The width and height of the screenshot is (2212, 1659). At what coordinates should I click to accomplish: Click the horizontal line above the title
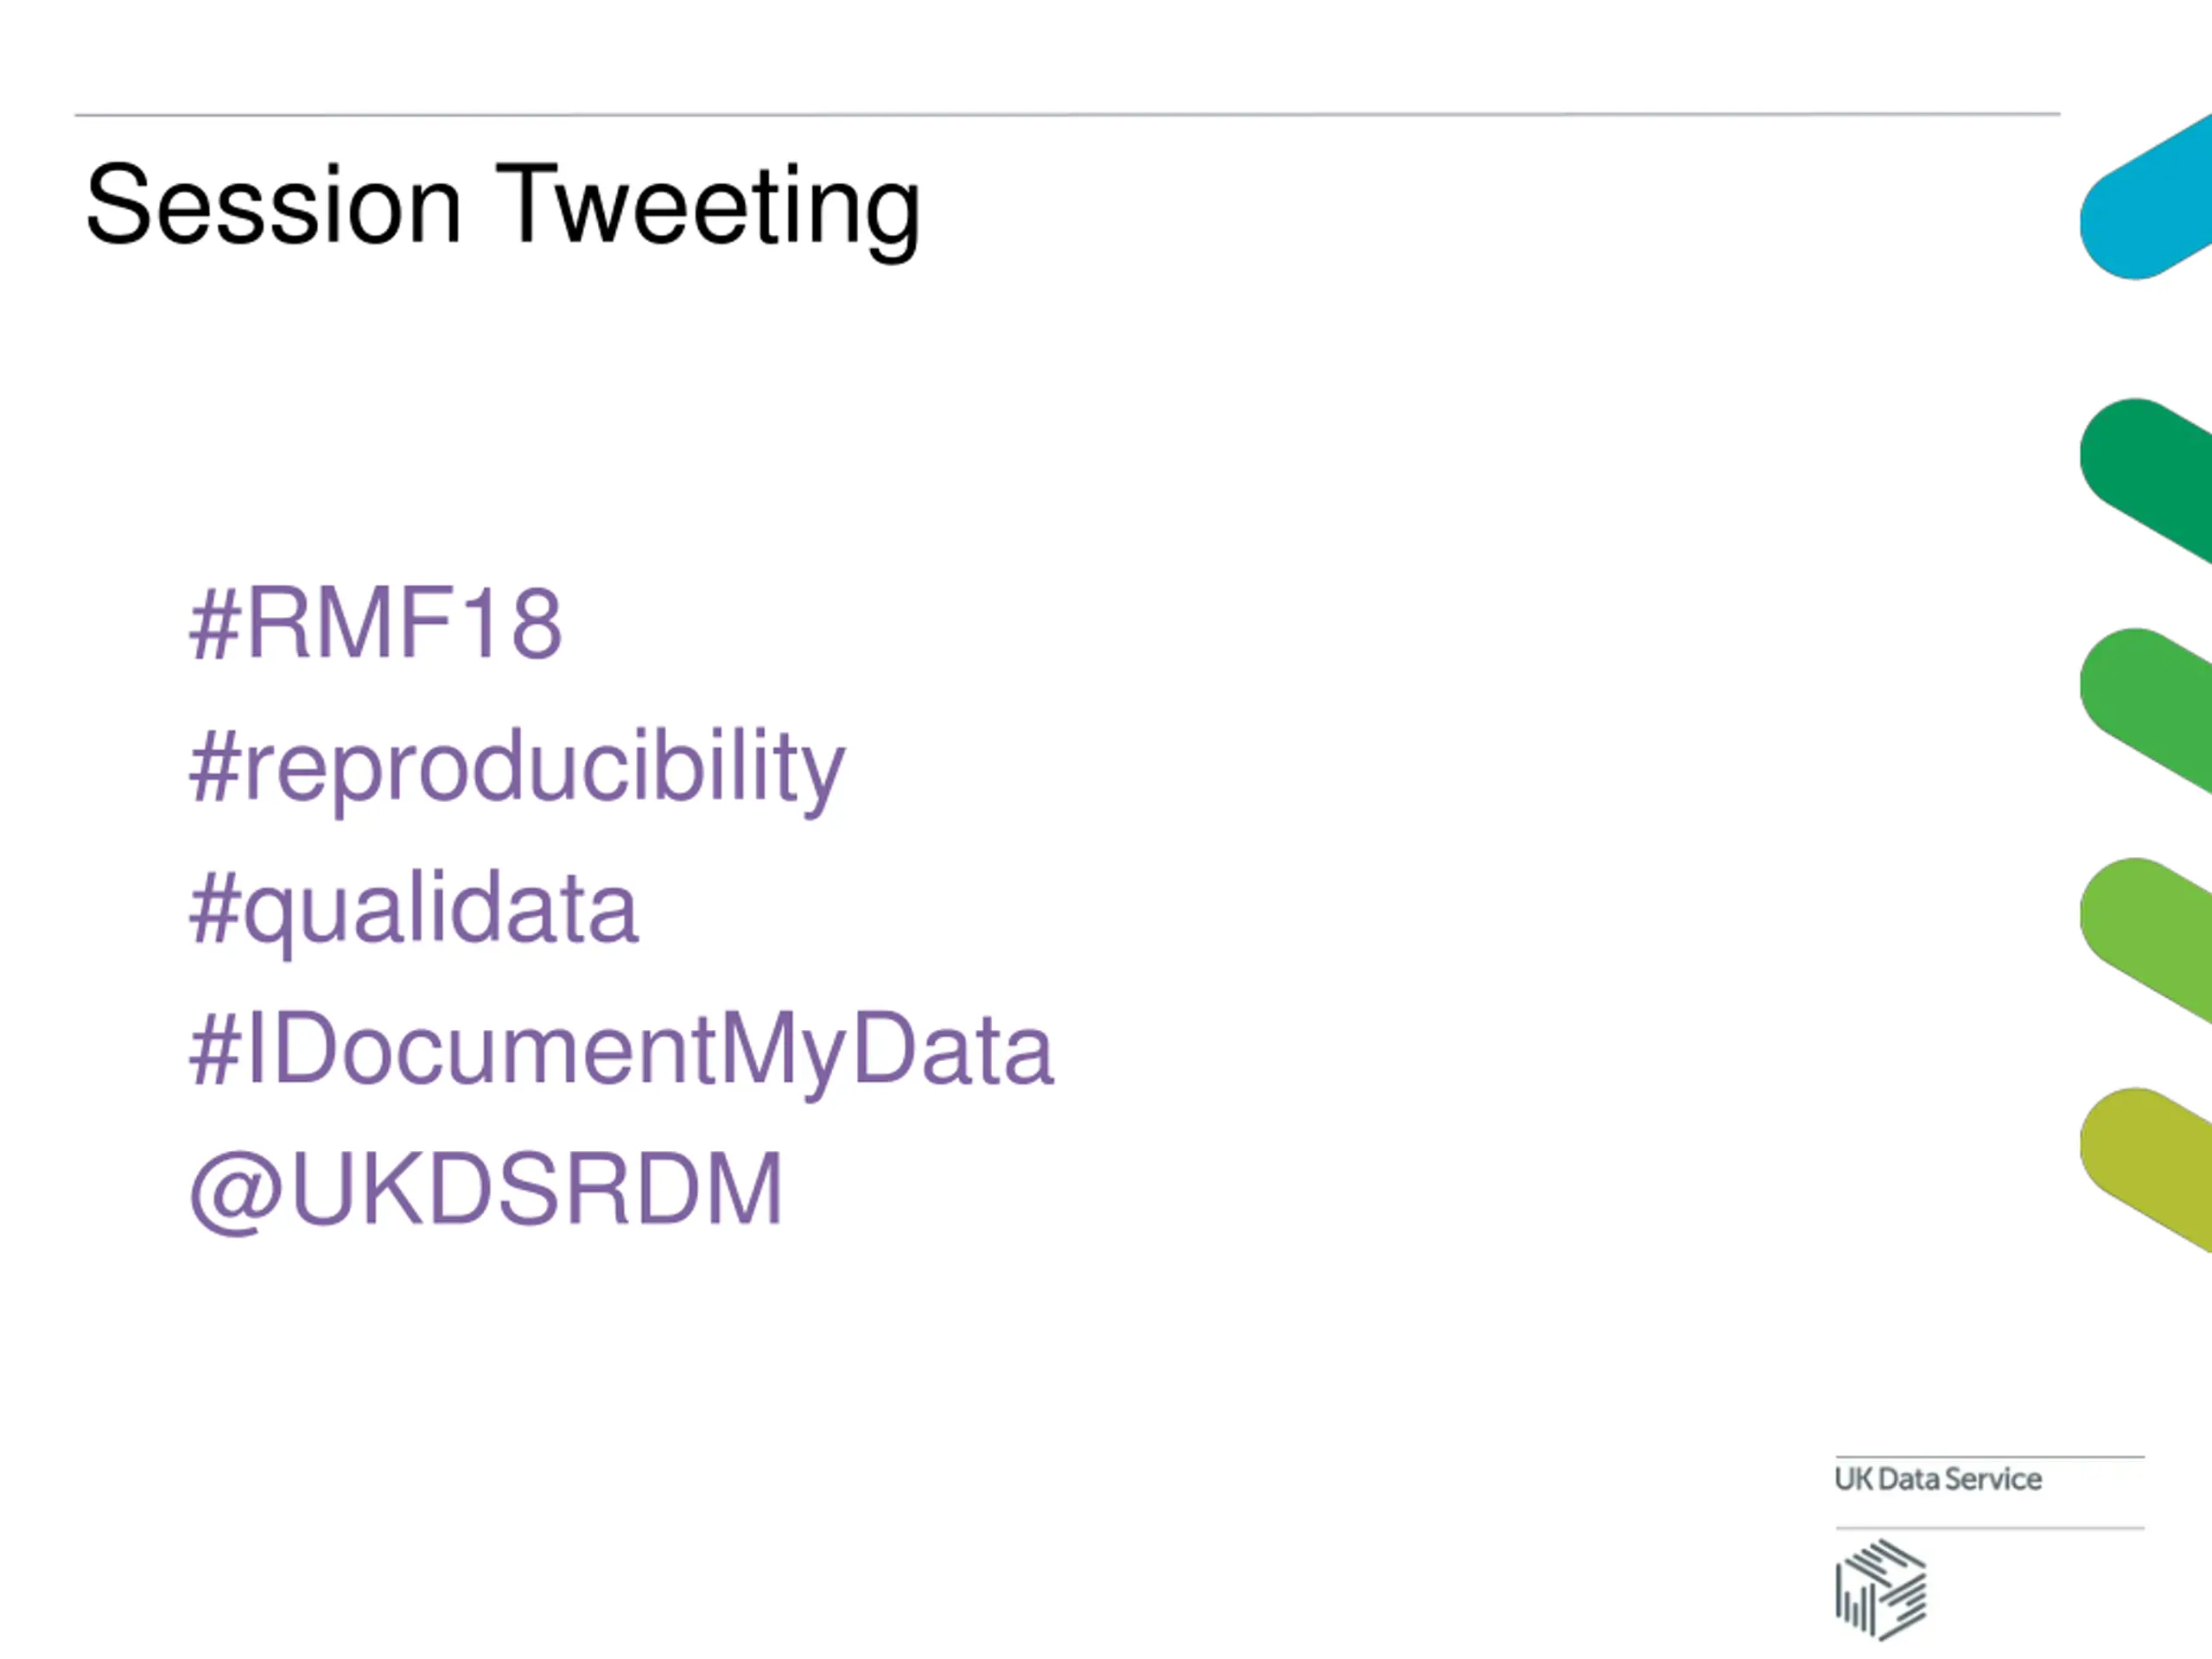click(1067, 115)
